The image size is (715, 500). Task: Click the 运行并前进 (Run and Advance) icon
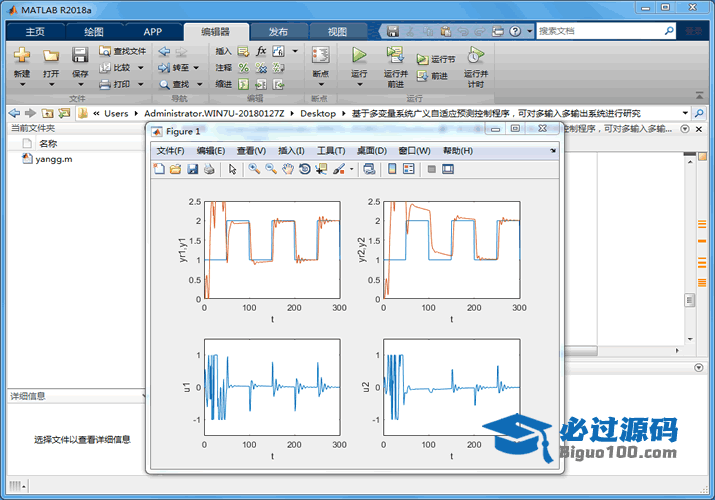395,55
